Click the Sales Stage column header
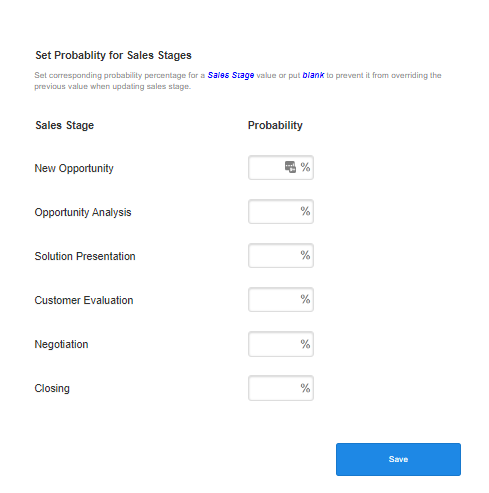489x493 pixels. pyautogui.click(x=65, y=125)
